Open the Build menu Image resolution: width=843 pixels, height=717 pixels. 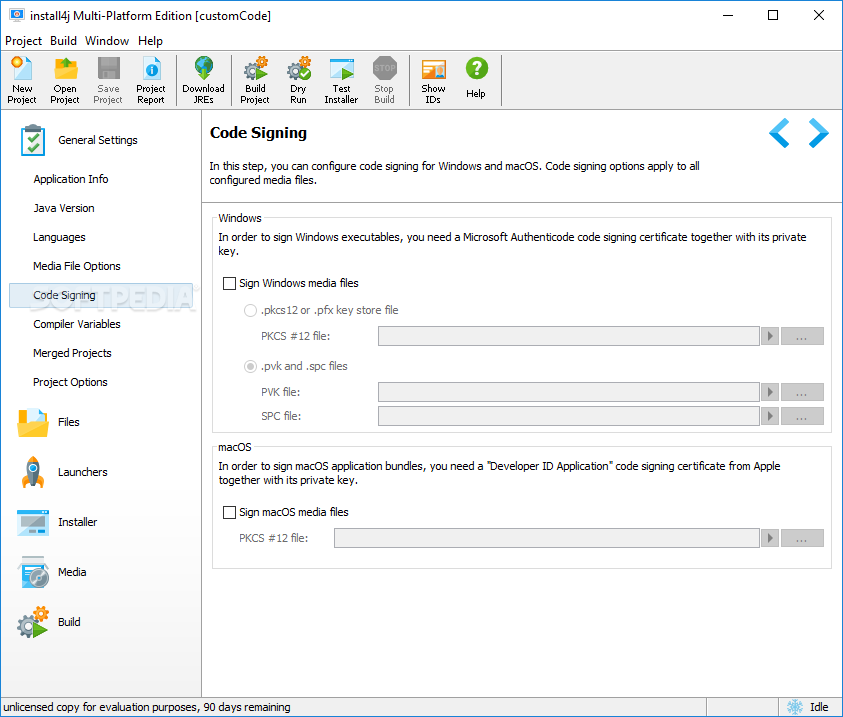[x=63, y=41]
